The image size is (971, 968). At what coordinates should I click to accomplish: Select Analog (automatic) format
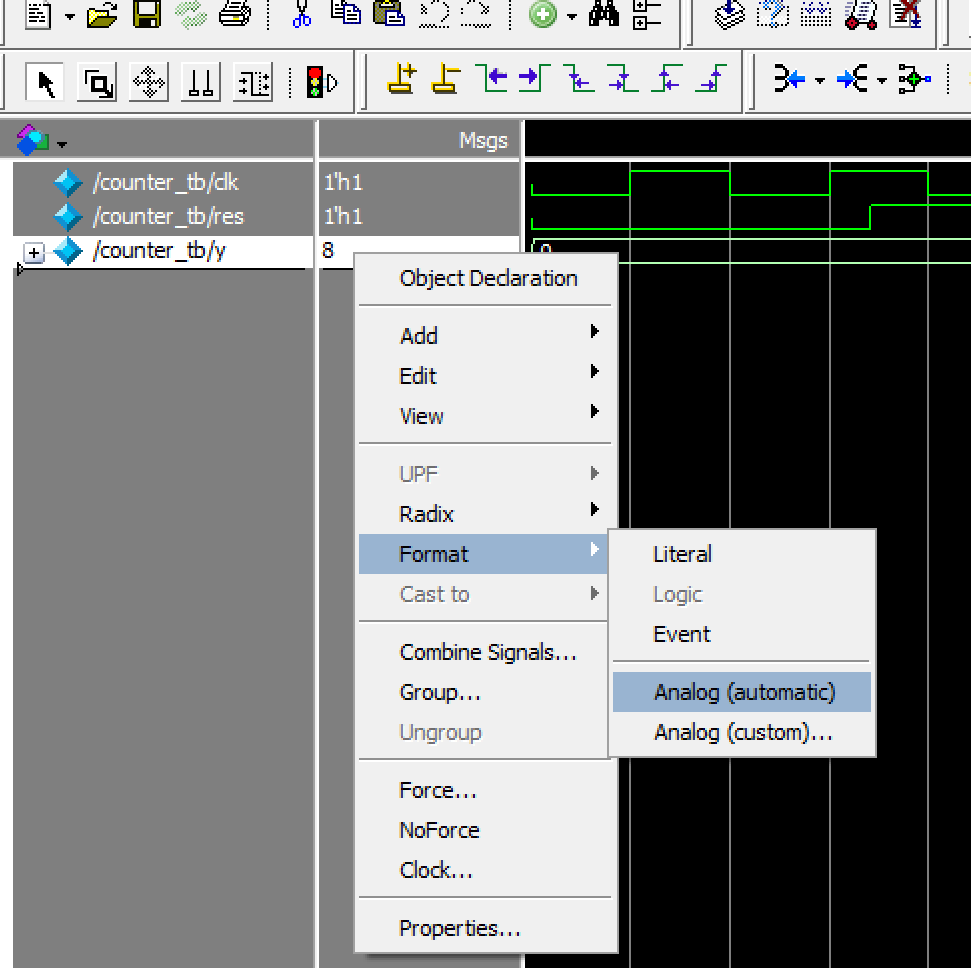742,692
